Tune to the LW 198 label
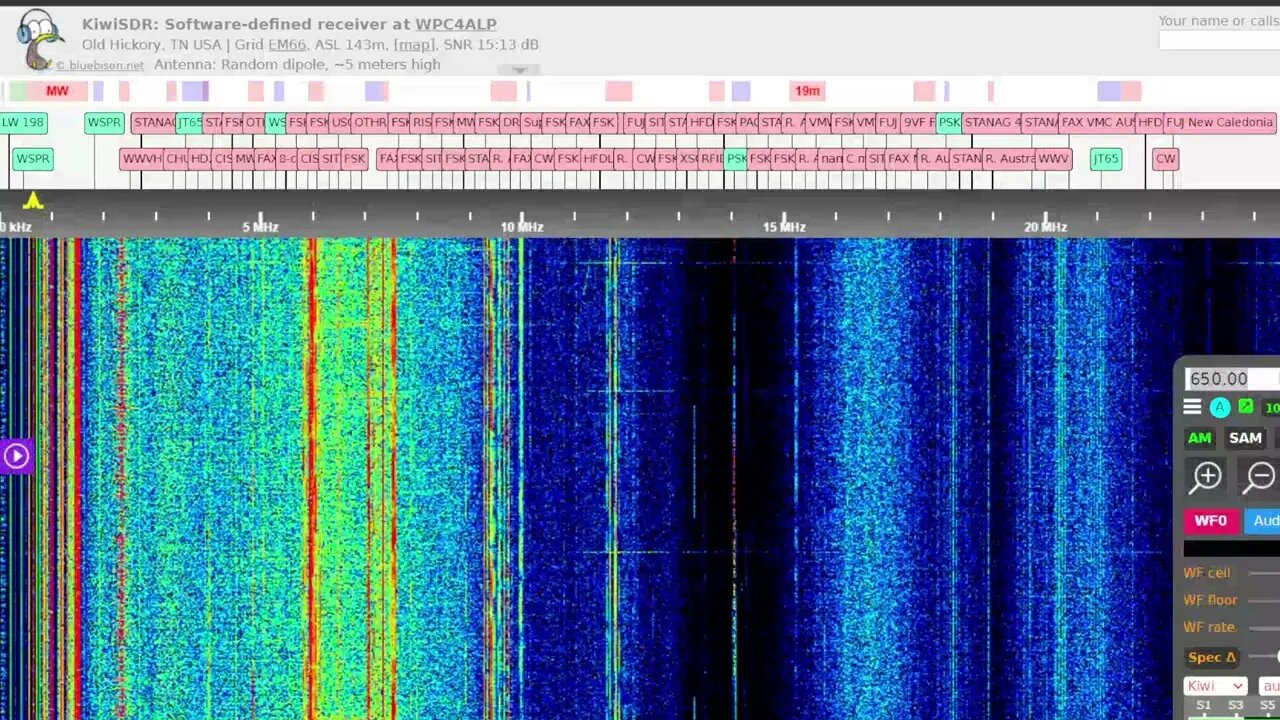 [23, 123]
